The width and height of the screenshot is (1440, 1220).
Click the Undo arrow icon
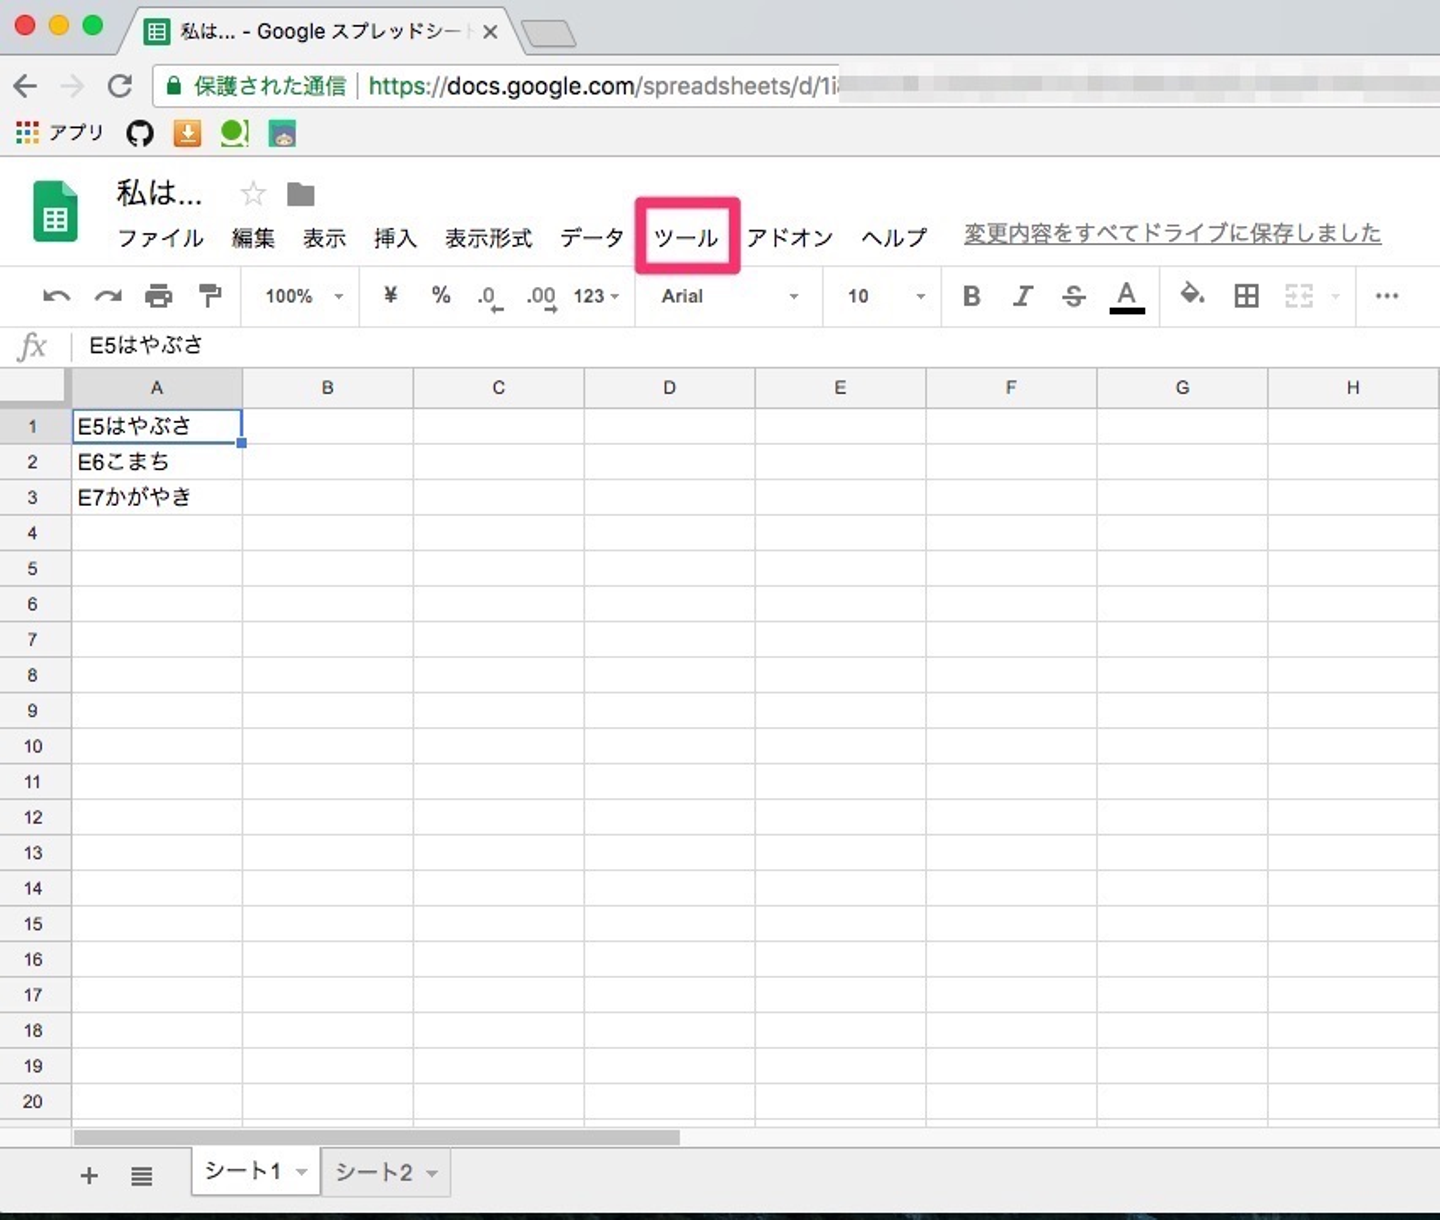57,296
